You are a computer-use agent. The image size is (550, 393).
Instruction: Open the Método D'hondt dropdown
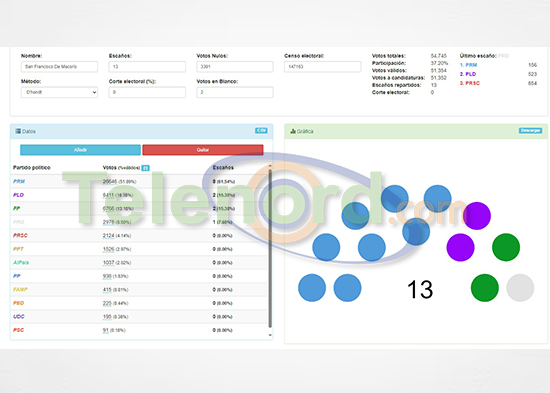coord(59,92)
